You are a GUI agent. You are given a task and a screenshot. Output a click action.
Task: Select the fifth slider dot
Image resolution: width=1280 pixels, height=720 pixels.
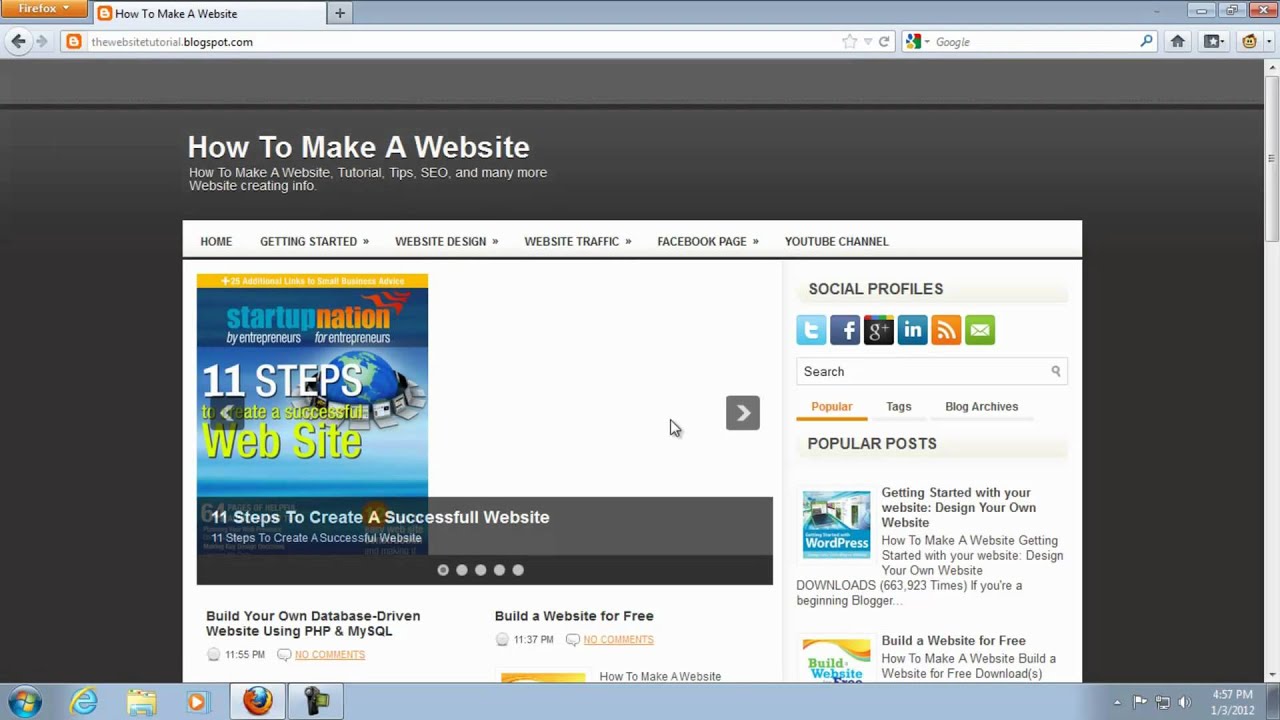click(518, 570)
